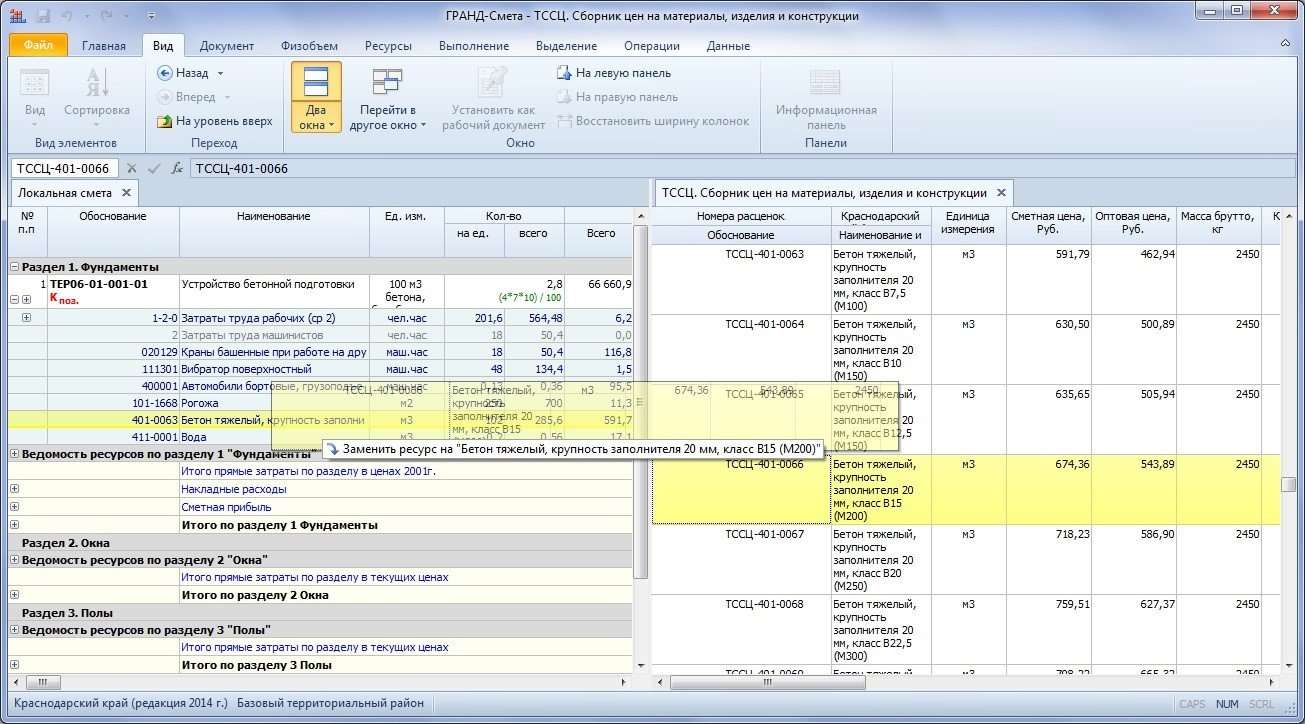Click the Назад navigation button
The width and height of the screenshot is (1305, 724).
183,73
